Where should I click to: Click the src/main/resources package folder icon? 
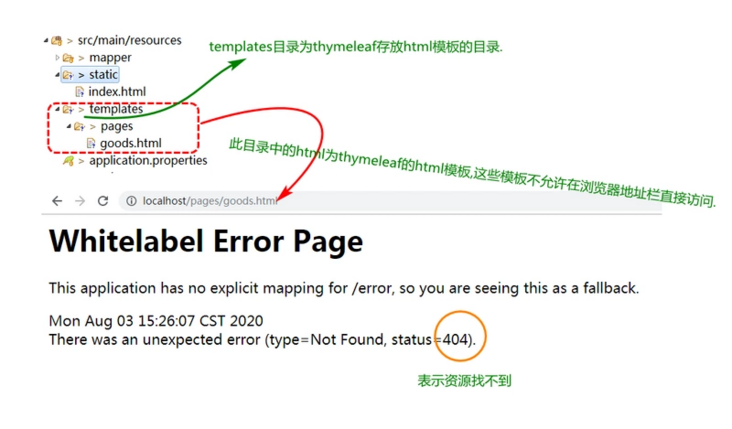coord(57,41)
